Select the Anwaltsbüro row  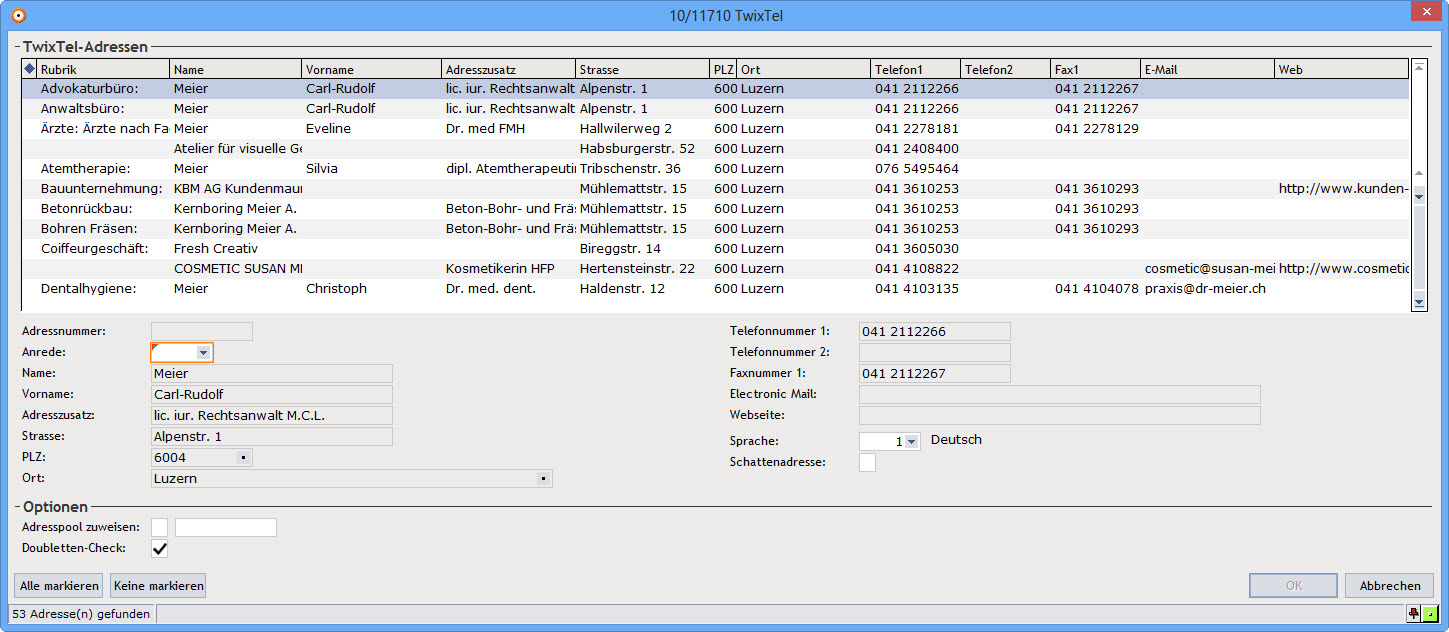pyautogui.click(x=715, y=109)
